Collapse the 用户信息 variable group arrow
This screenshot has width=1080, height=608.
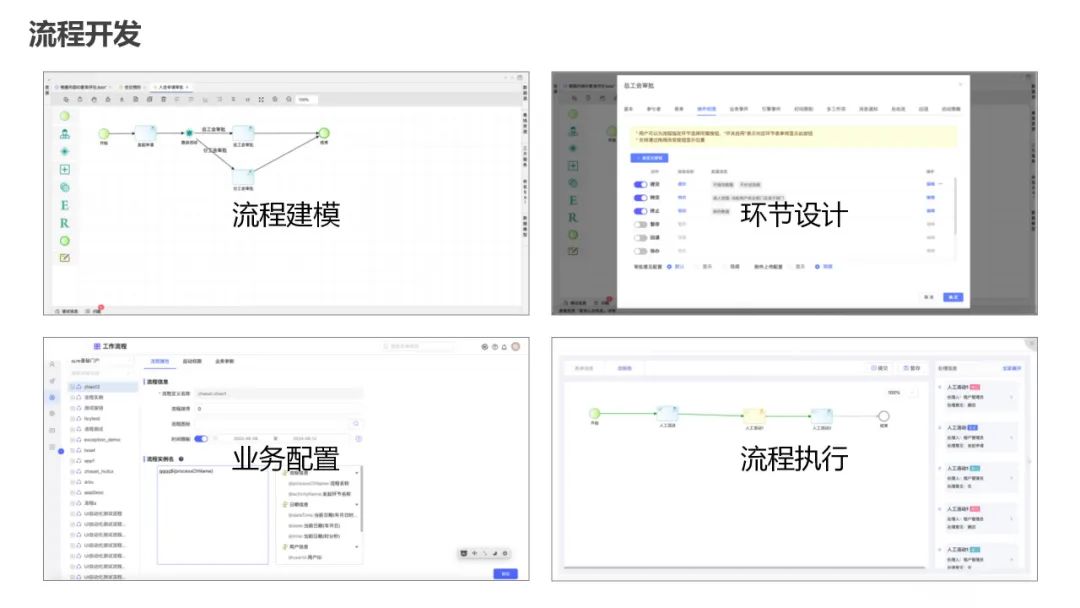[356, 547]
